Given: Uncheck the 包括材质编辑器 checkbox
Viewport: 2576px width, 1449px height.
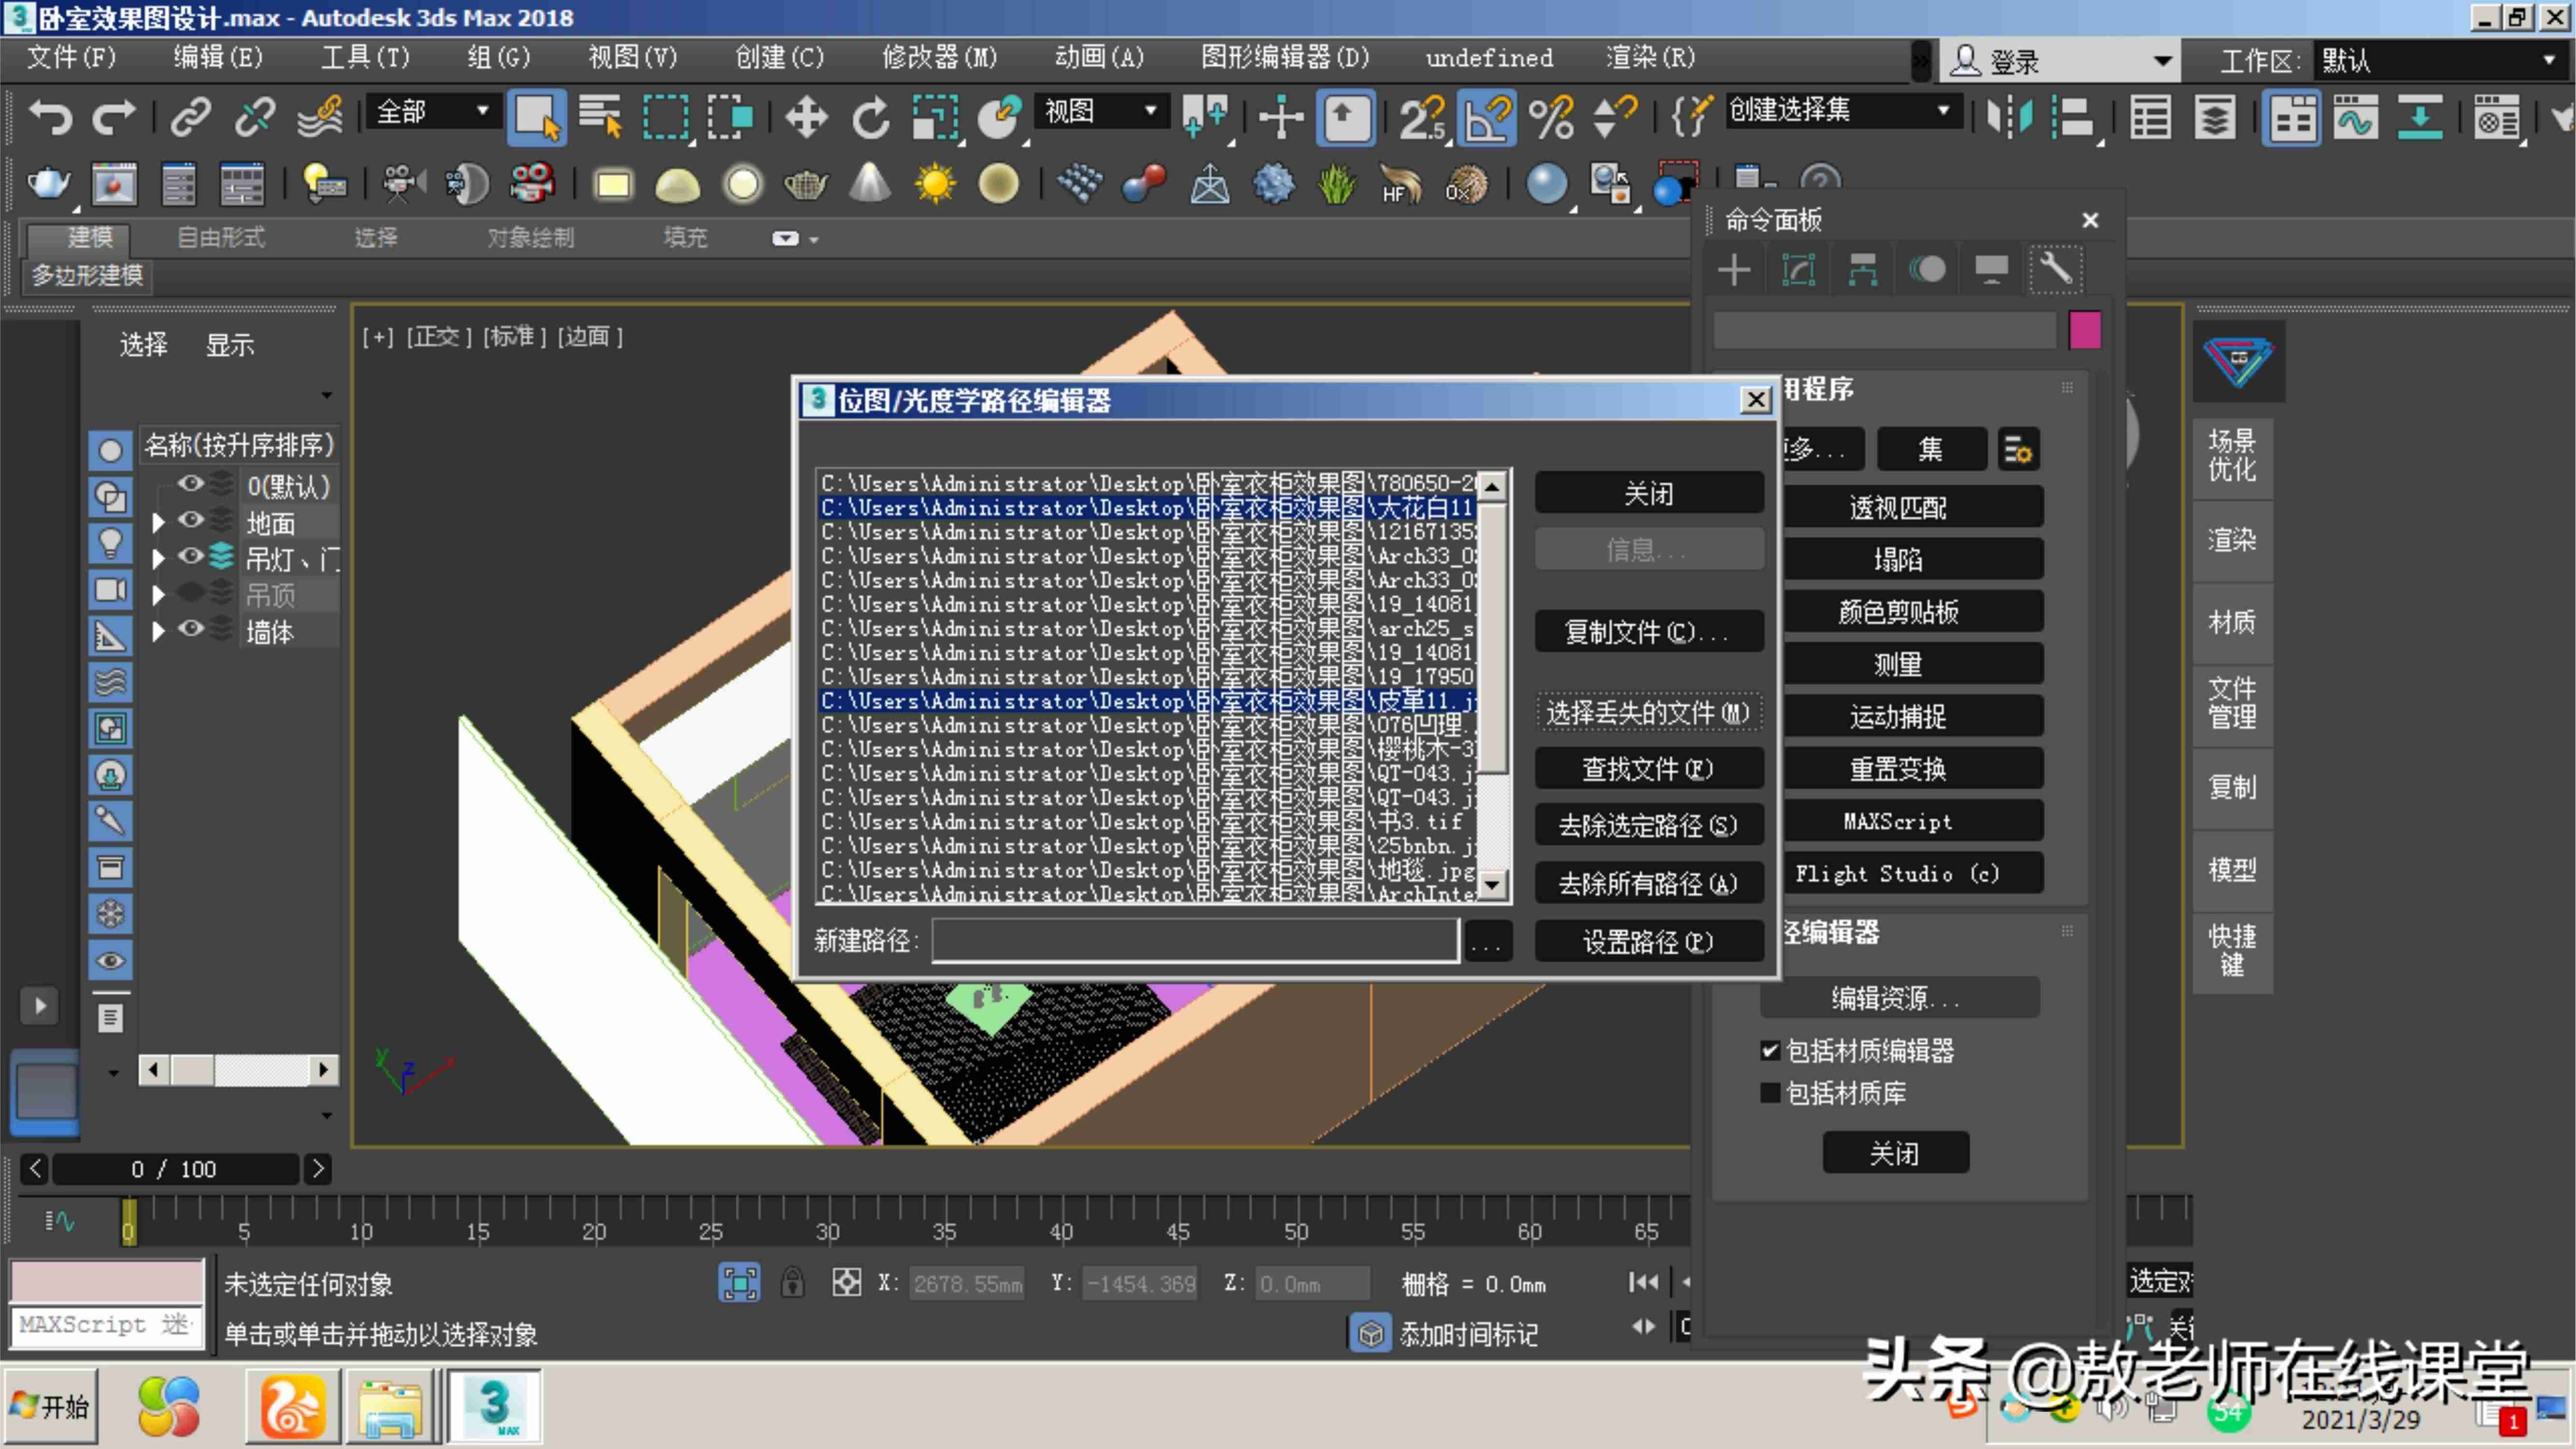Looking at the screenshot, I should pyautogui.click(x=1770, y=1050).
